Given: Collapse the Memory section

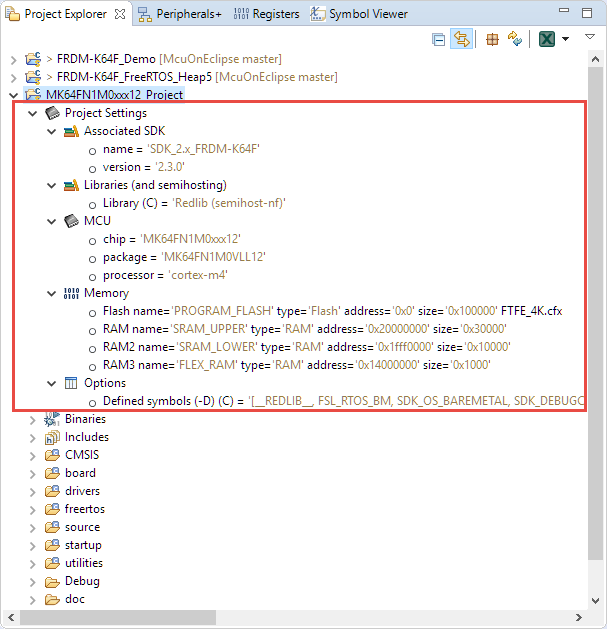Looking at the screenshot, I should pyautogui.click(x=51, y=293).
